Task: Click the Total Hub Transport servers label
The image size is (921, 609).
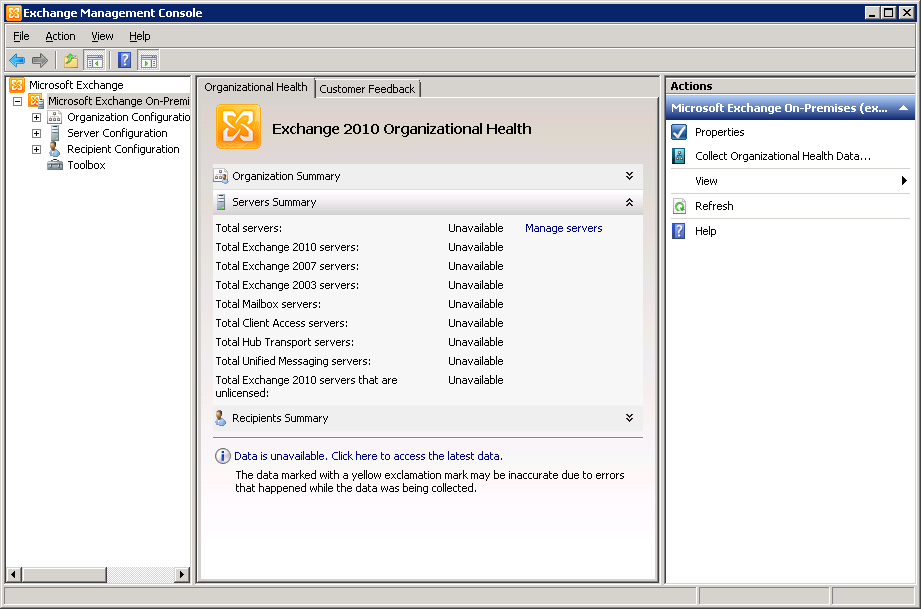Action: point(285,342)
